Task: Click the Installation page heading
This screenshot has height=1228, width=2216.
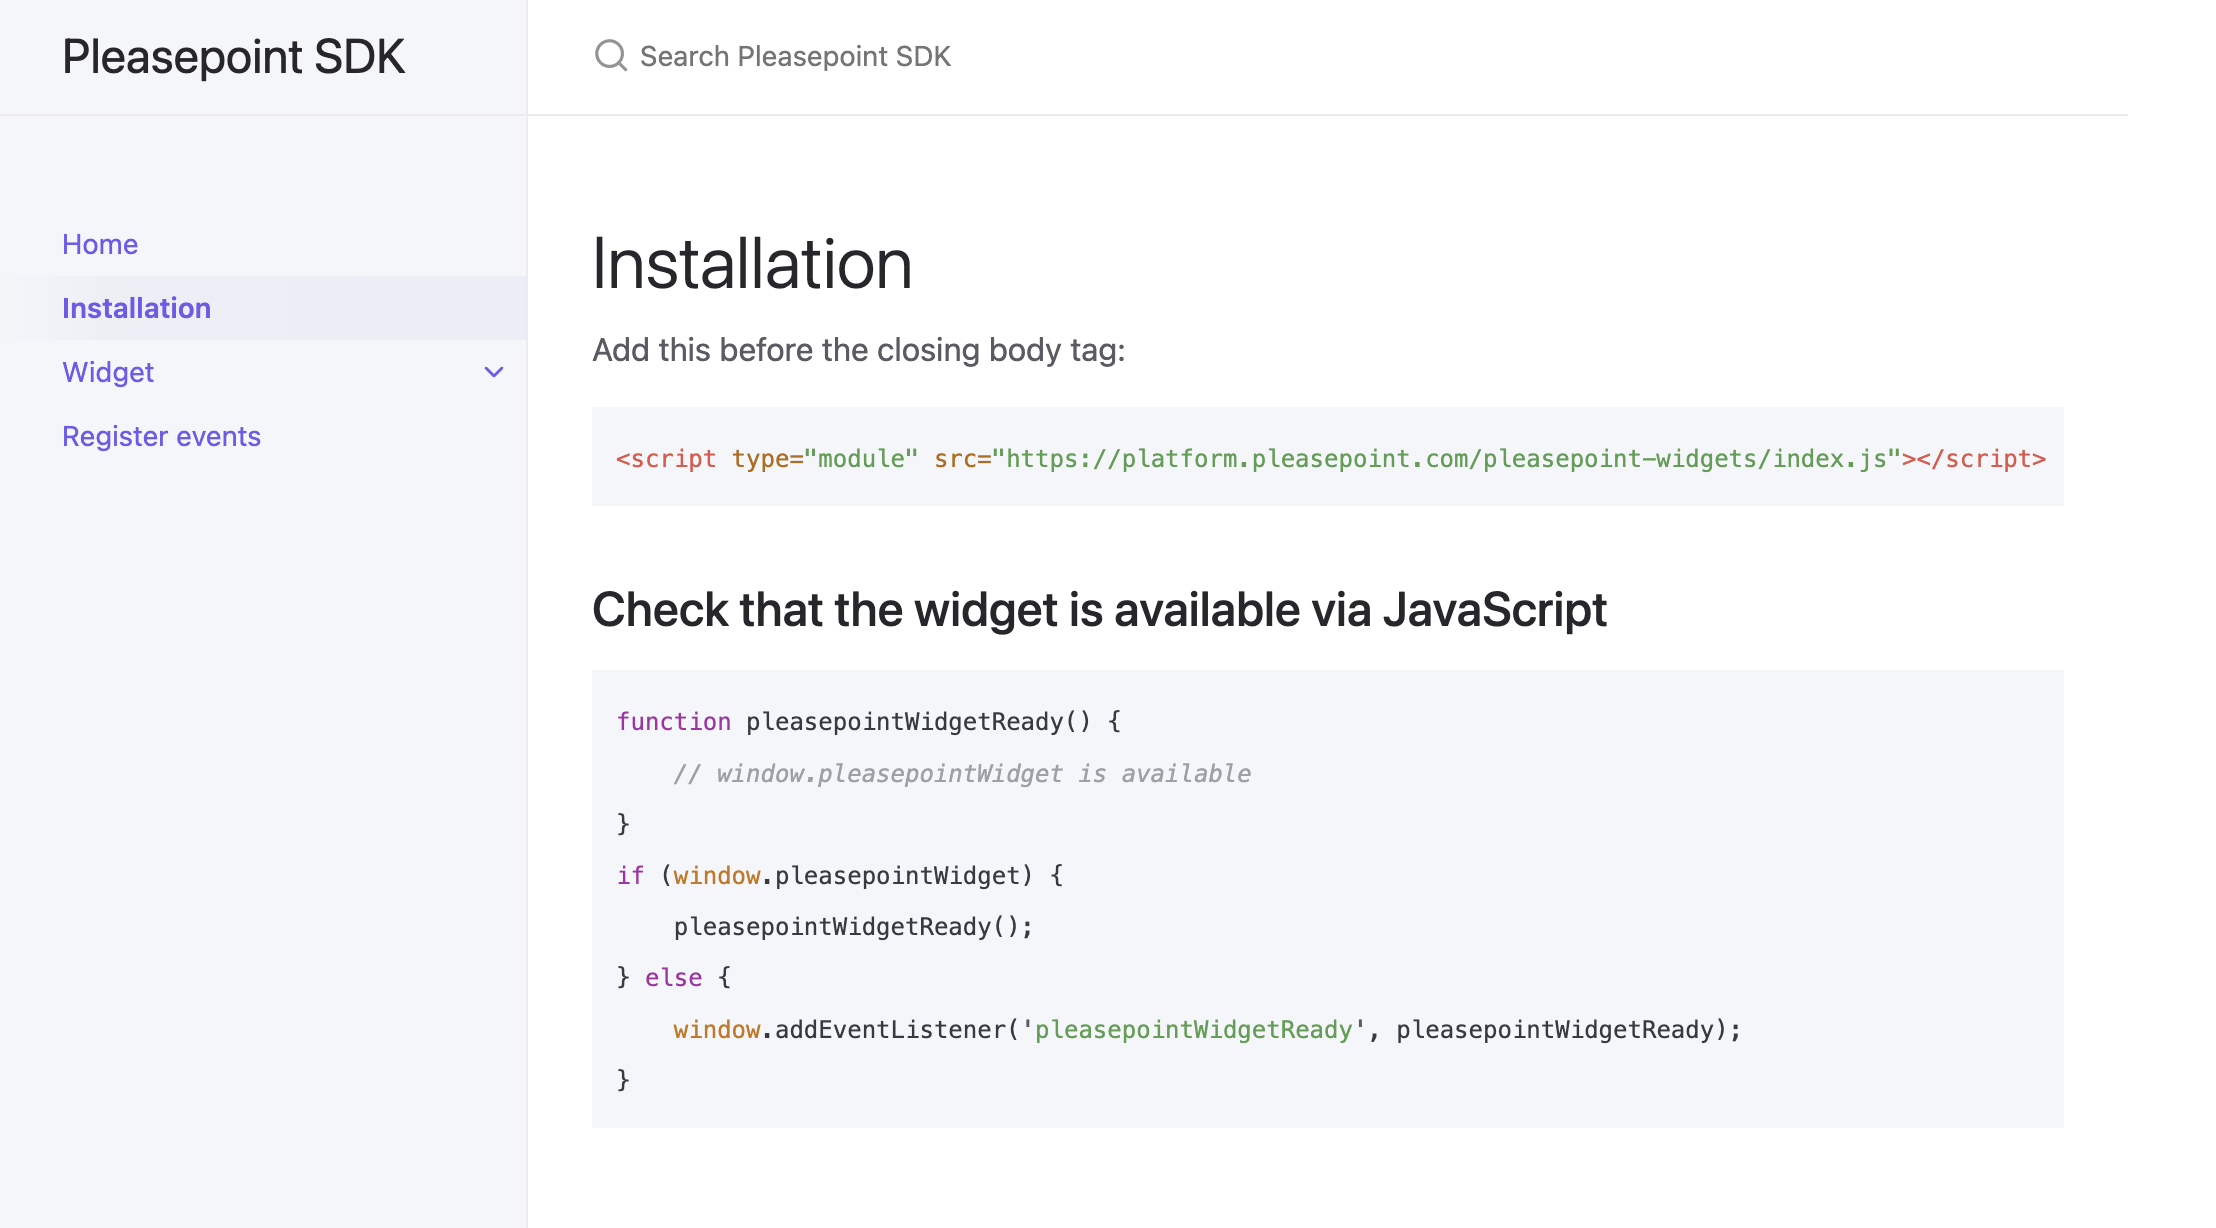Action: tap(751, 265)
